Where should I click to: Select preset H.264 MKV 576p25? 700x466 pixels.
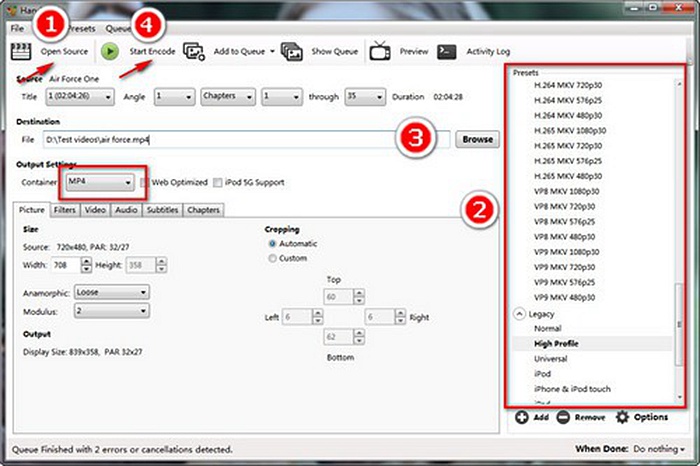point(568,100)
